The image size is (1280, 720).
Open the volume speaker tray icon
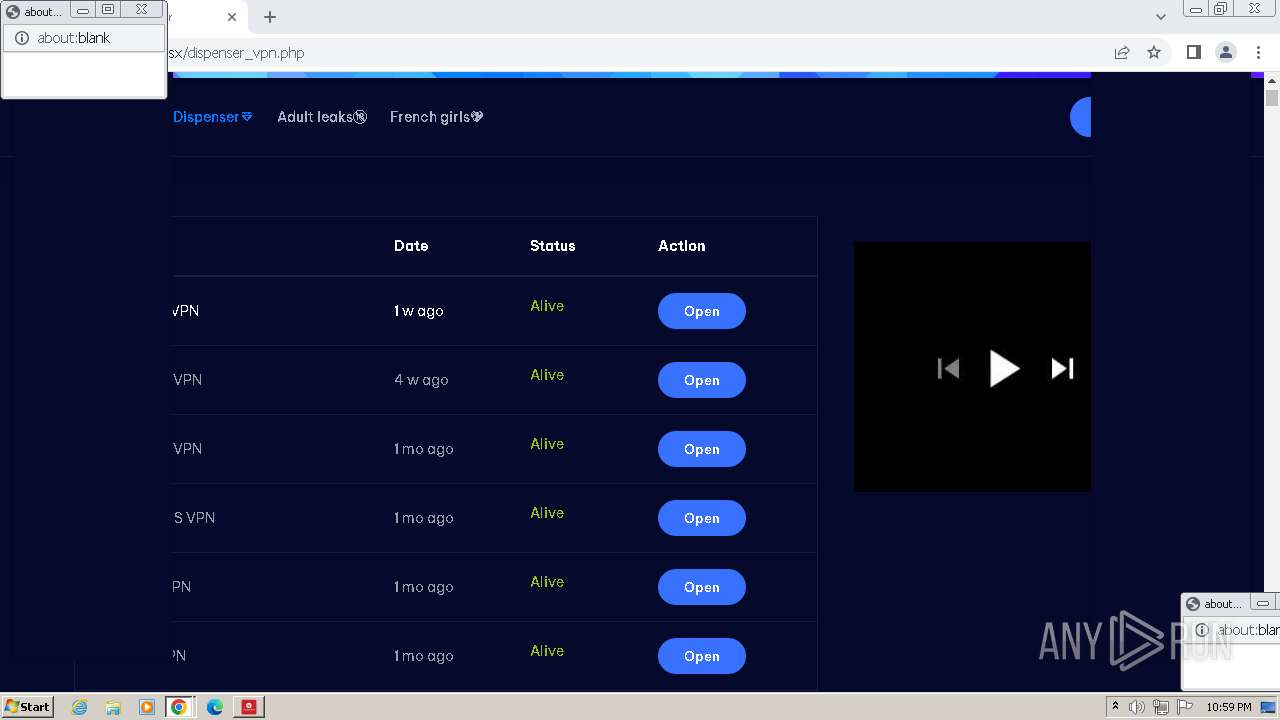(1136, 707)
